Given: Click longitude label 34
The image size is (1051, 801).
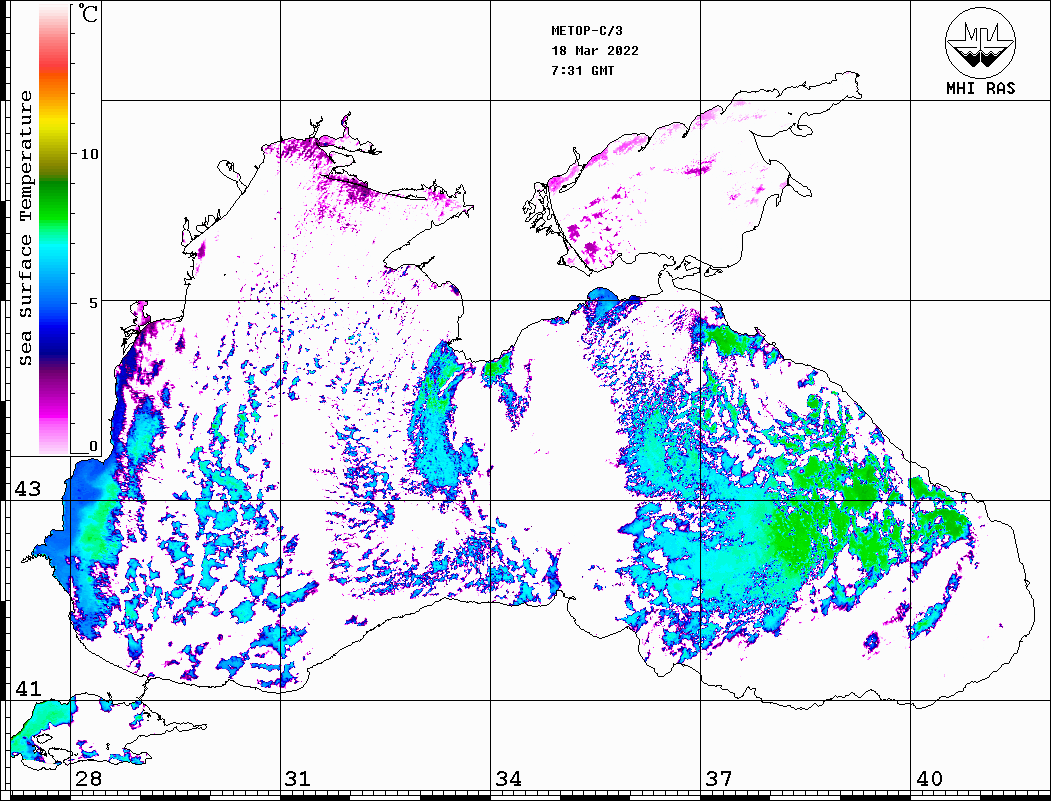Looking at the screenshot, I should 508,779.
